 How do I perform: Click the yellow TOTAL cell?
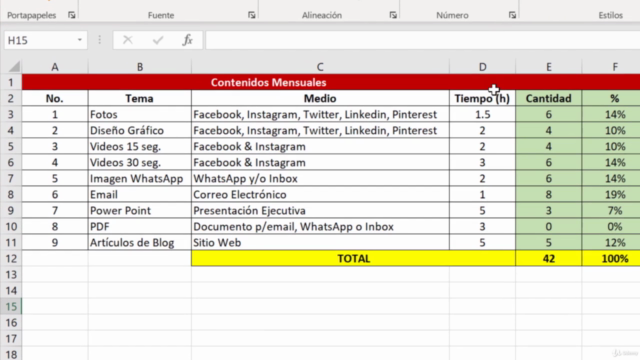pos(353,258)
